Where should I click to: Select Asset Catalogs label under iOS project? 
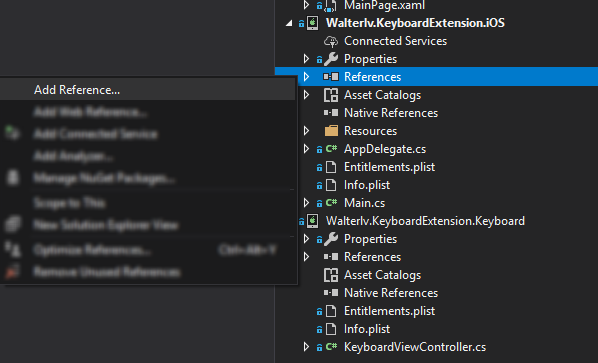click(382, 95)
